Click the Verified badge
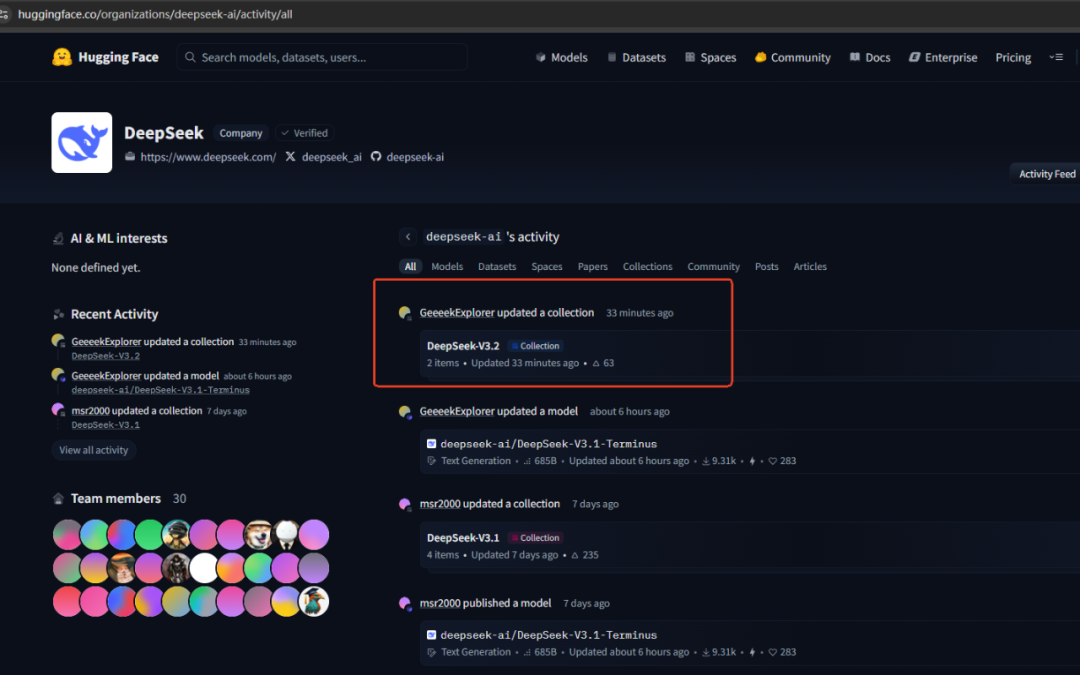Screen dimensions: 1080x675 pyautogui.click(x=304, y=133)
